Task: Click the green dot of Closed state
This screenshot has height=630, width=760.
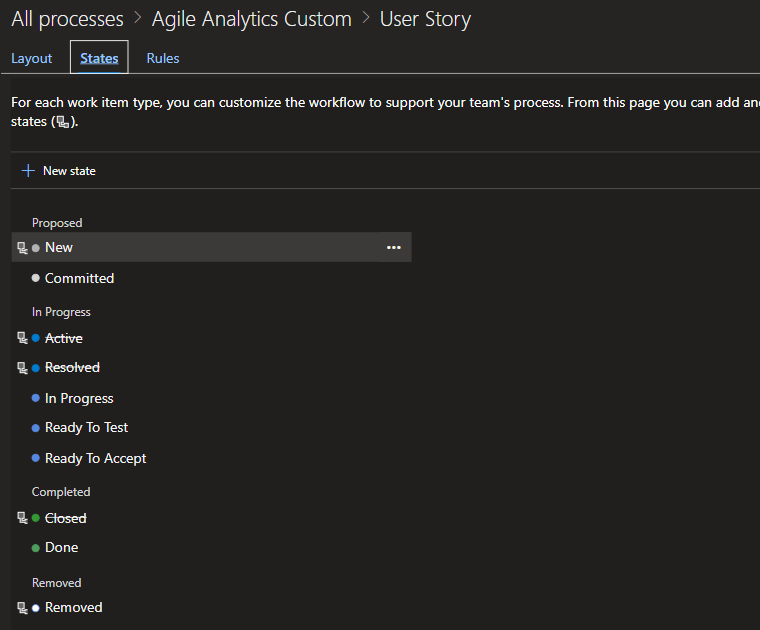Action: 35,518
